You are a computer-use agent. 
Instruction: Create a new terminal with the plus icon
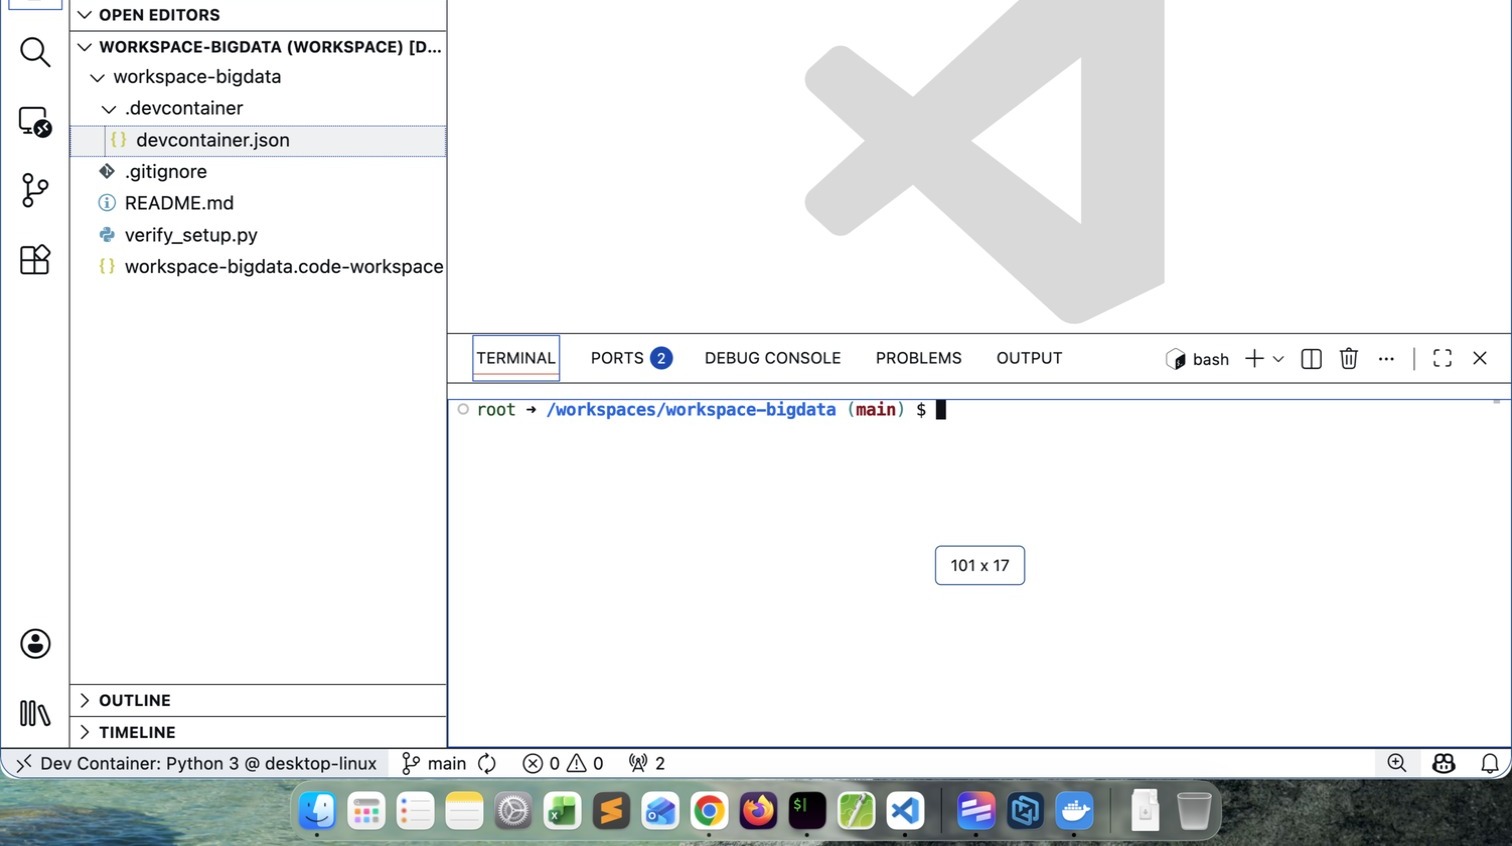pos(1254,358)
